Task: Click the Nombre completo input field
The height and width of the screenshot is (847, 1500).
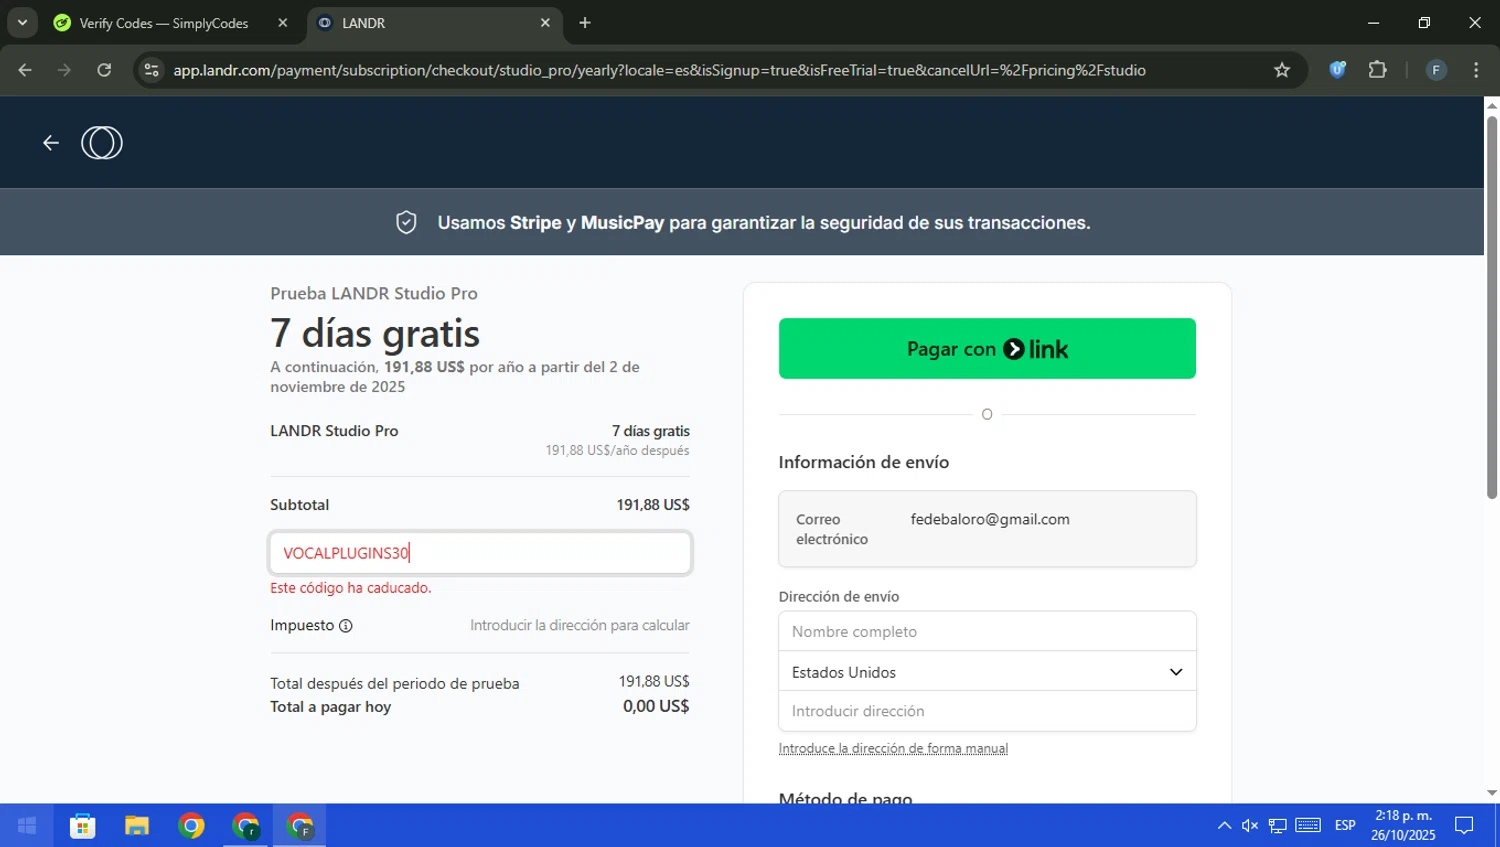Action: (x=987, y=631)
